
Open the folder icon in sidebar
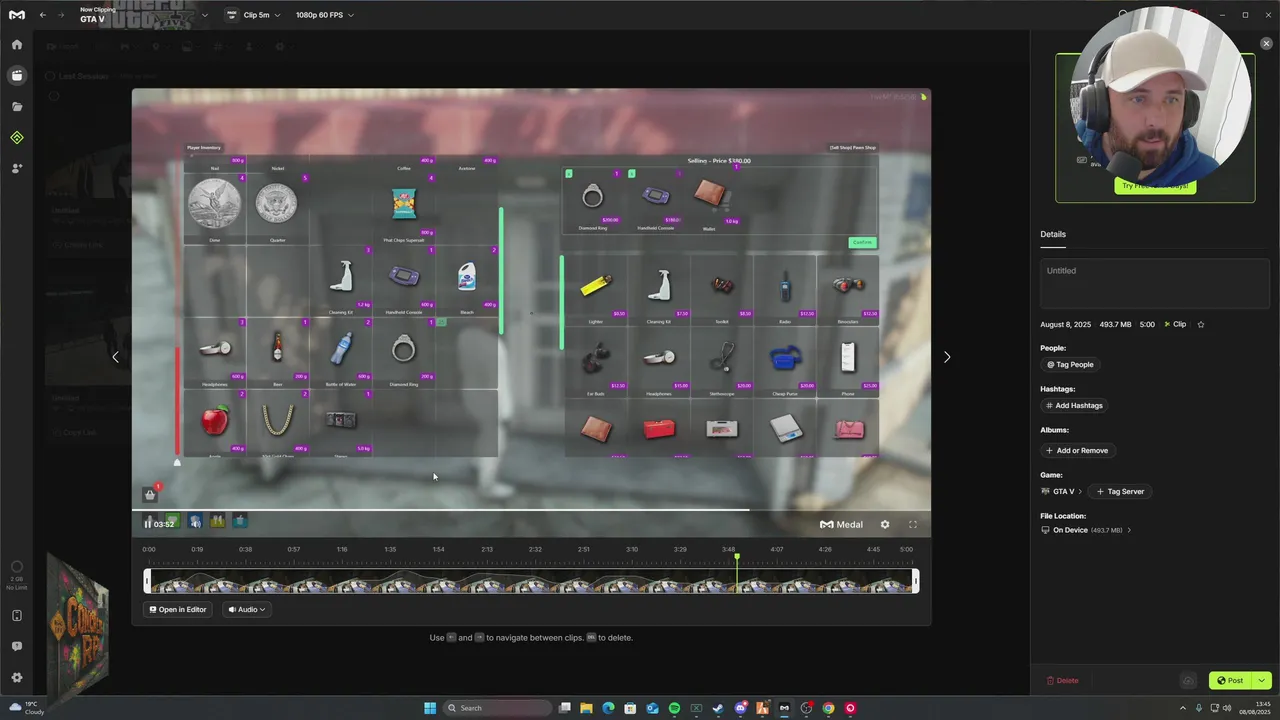tap(16, 106)
